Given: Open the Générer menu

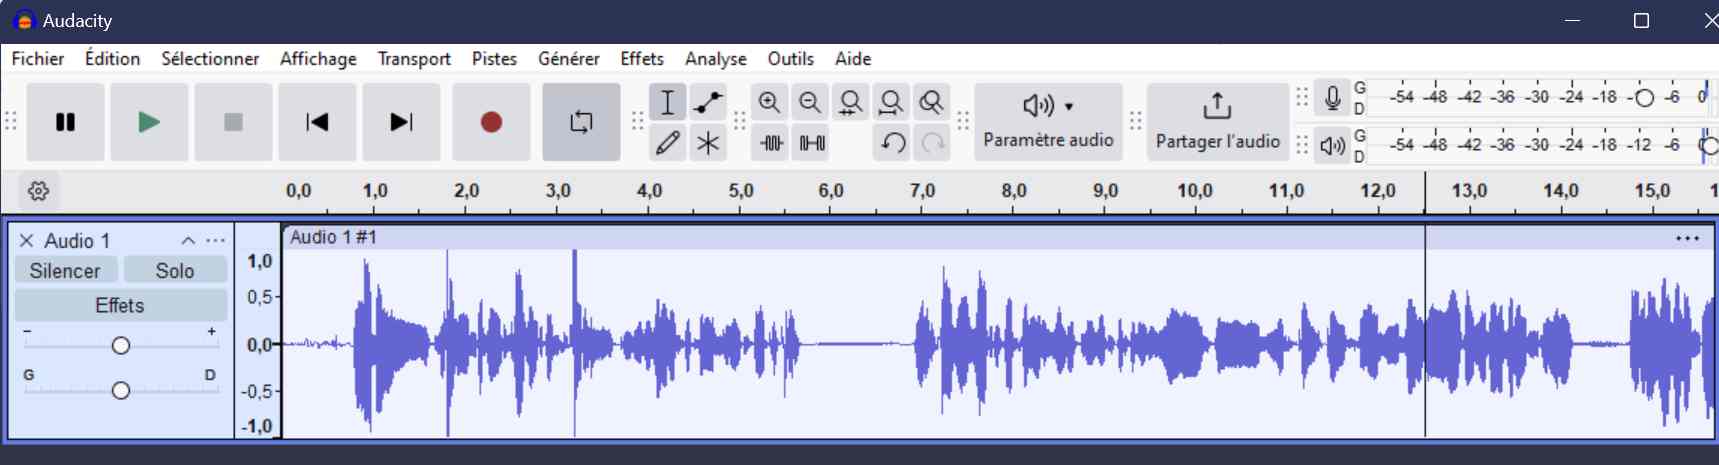Looking at the screenshot, I should pyautogui.click(x=569, y=59).
